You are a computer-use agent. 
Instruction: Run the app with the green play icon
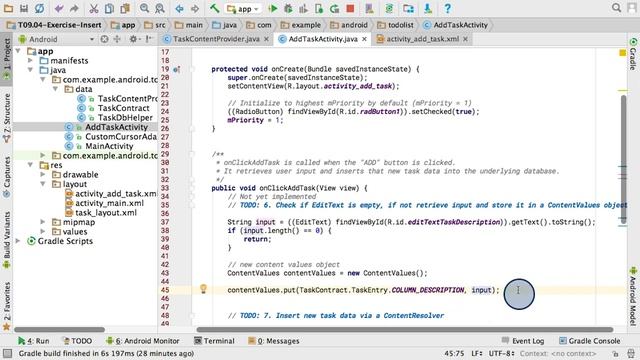pos(273,8)
